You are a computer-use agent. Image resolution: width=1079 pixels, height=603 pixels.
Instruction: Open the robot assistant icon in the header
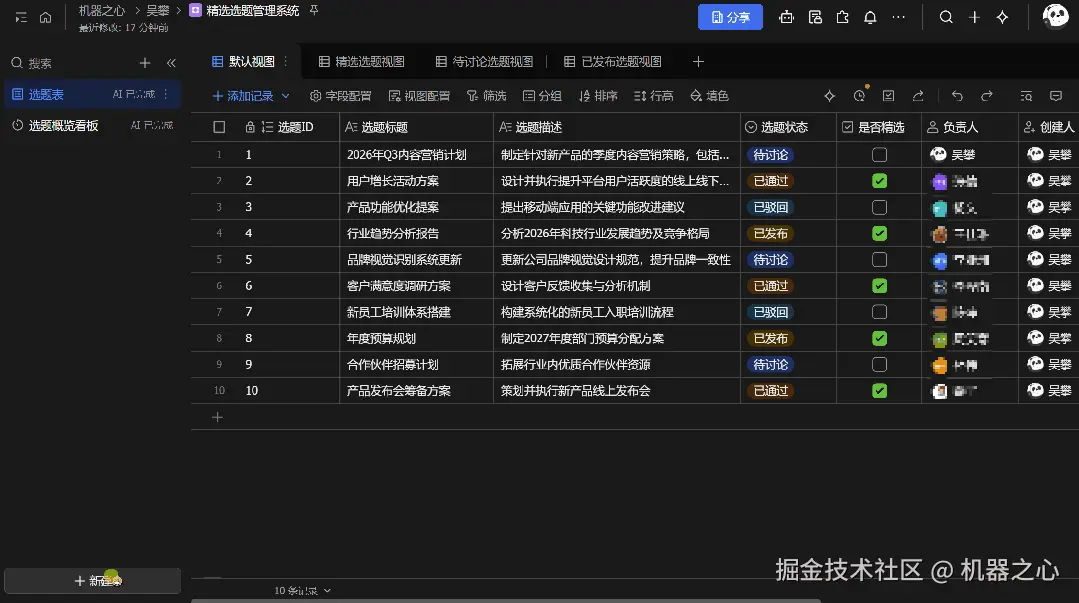tap(786, 17)
